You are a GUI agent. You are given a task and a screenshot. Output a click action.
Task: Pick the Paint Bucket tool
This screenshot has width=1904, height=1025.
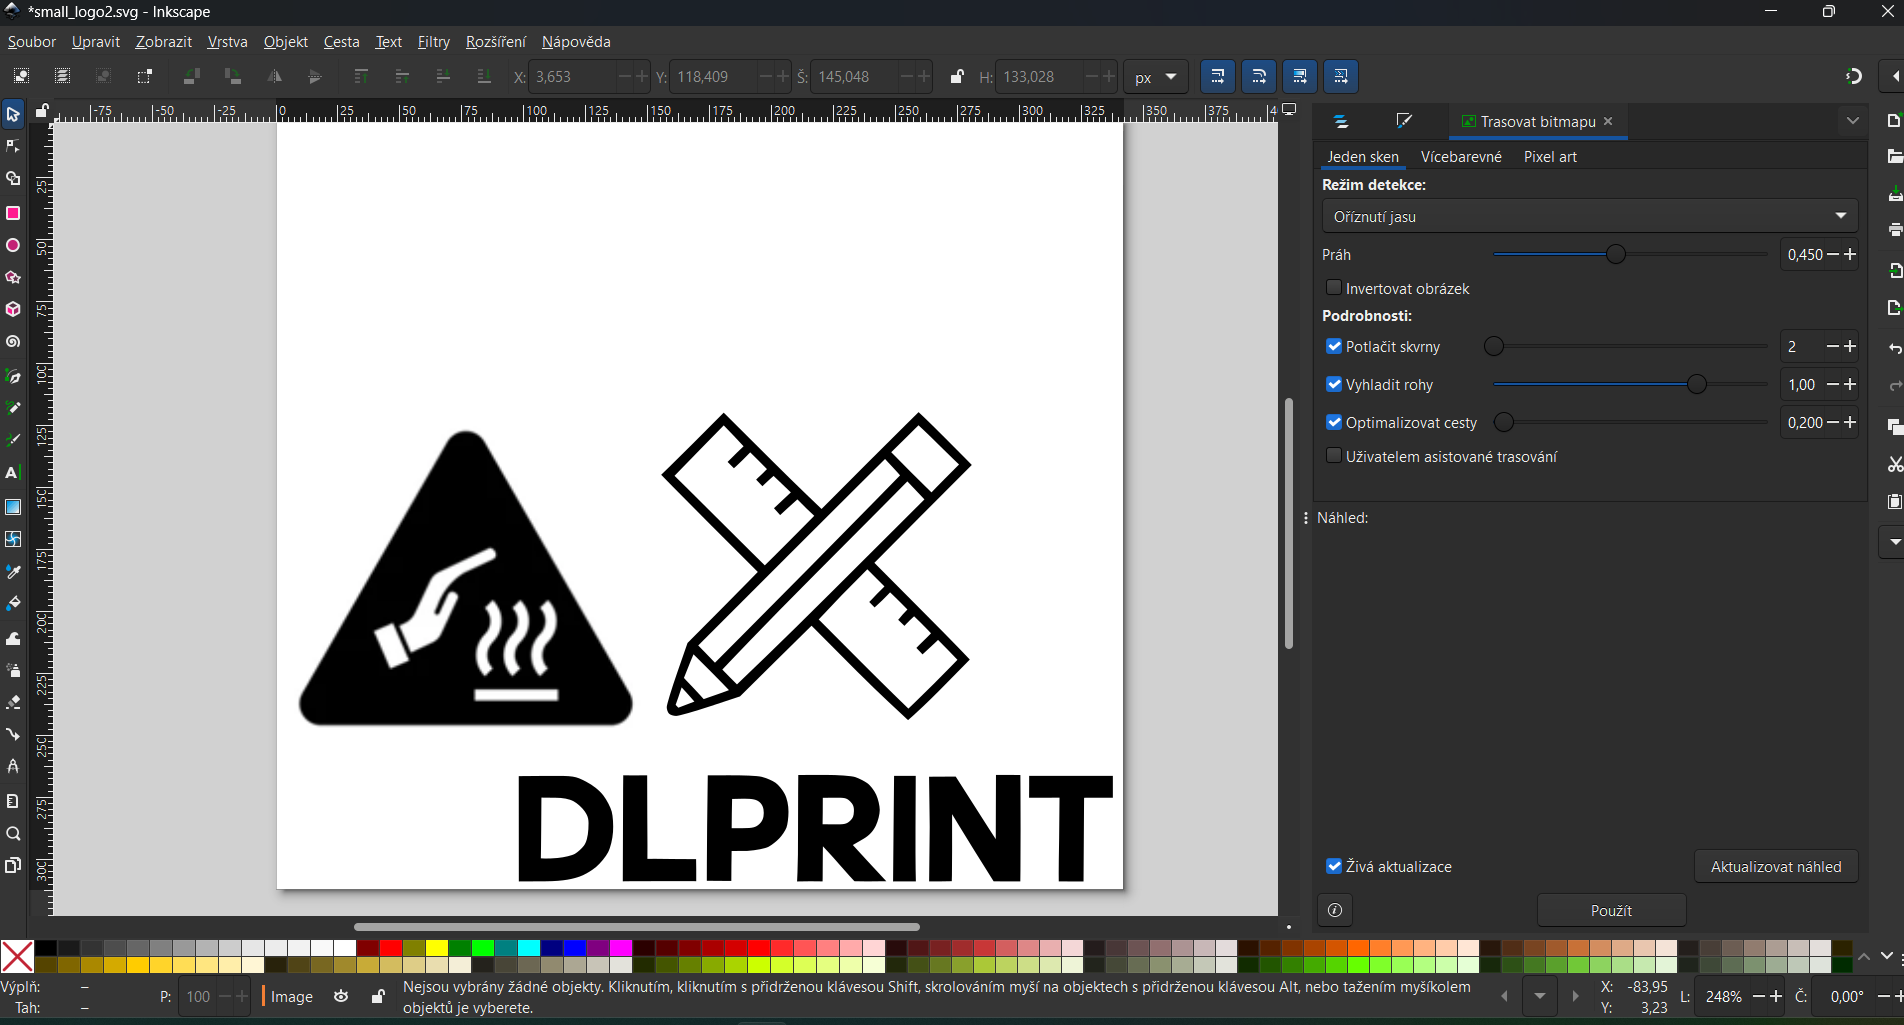[13, 604]
